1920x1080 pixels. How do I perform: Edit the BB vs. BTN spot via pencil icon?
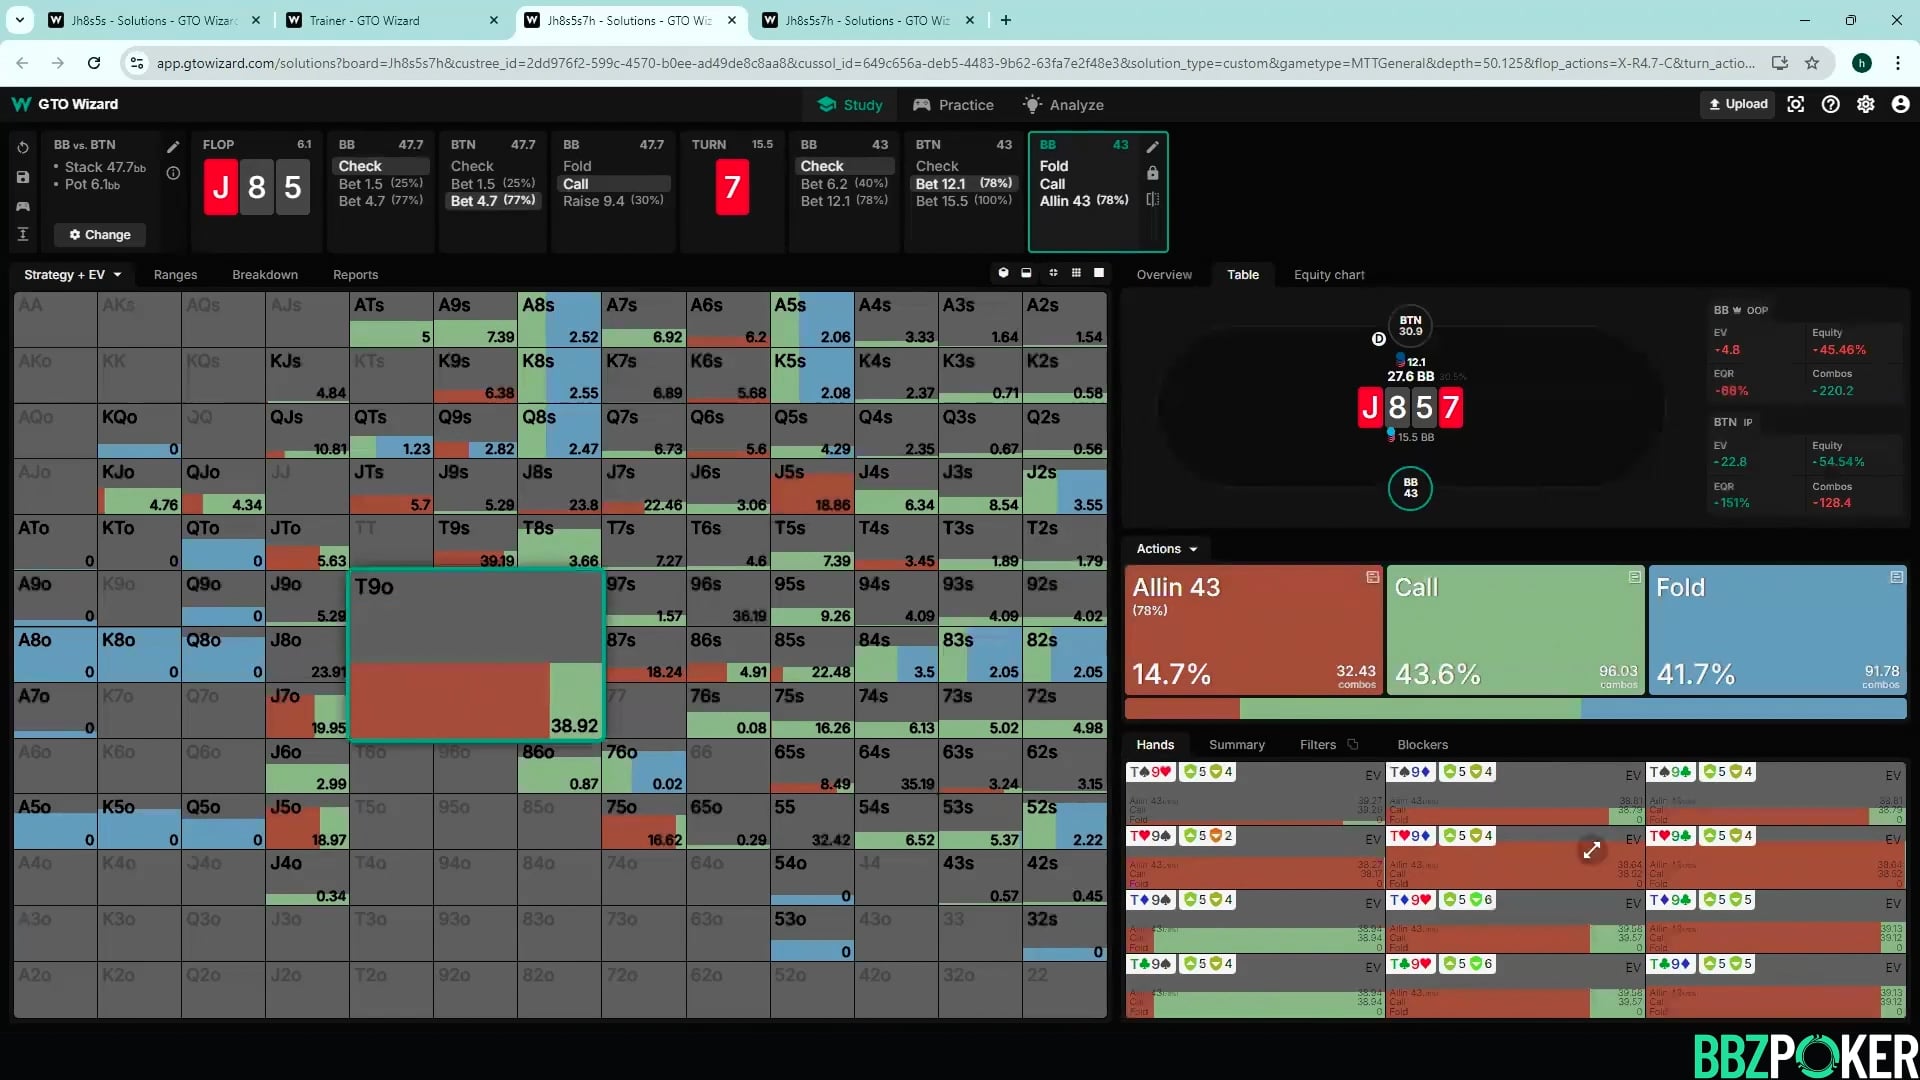[173, 146]
